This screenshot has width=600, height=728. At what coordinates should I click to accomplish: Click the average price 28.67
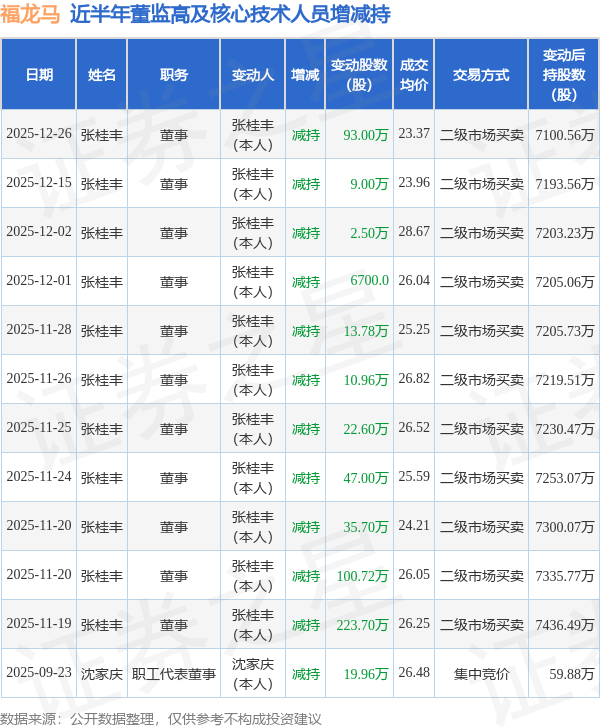coord(414,232)
